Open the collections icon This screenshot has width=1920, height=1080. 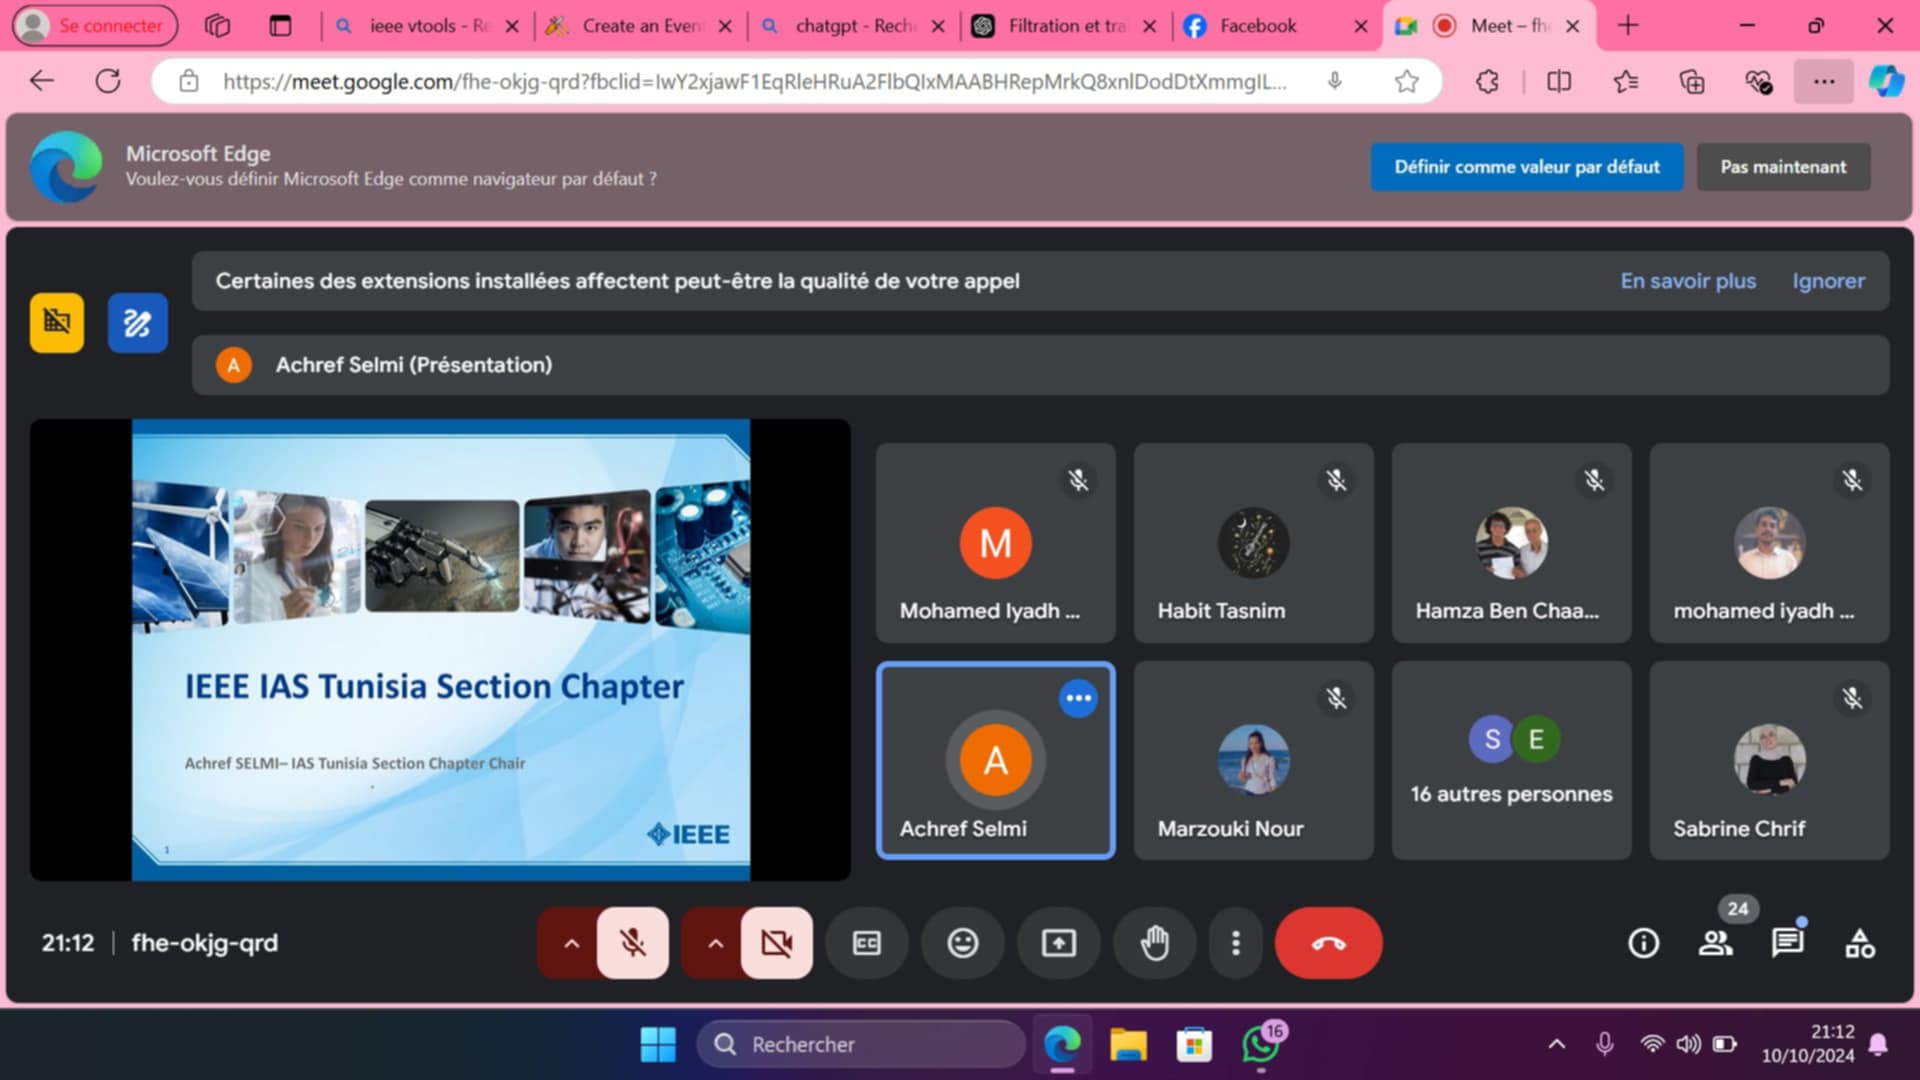1692,81
